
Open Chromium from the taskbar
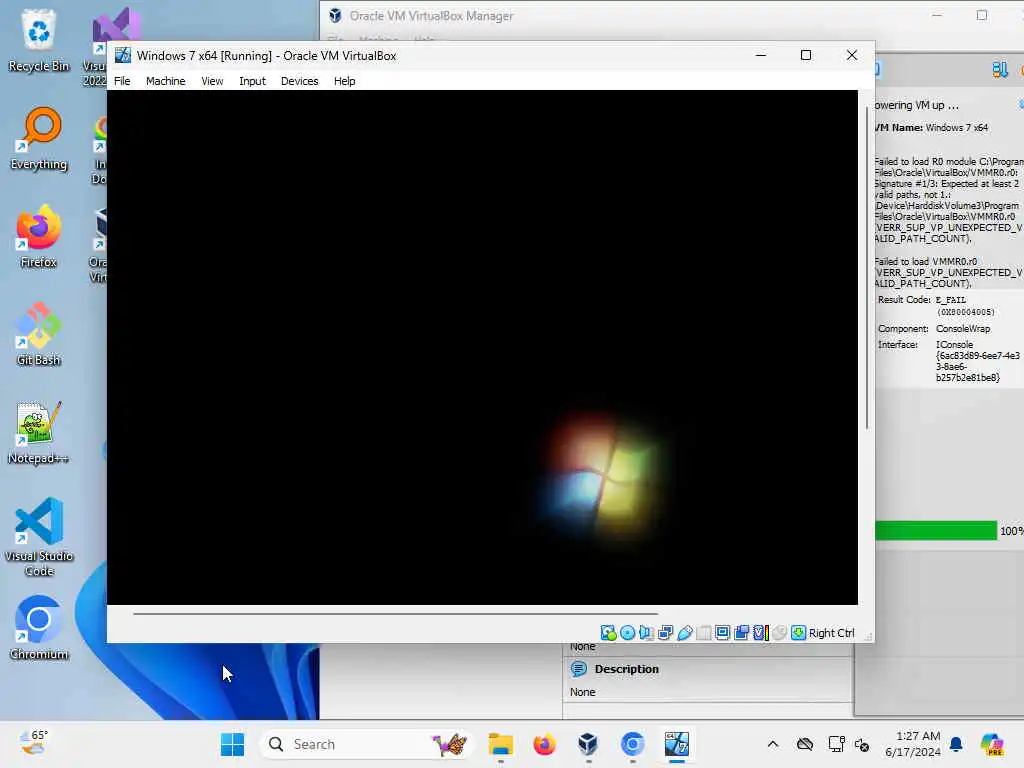click(632, 744)
